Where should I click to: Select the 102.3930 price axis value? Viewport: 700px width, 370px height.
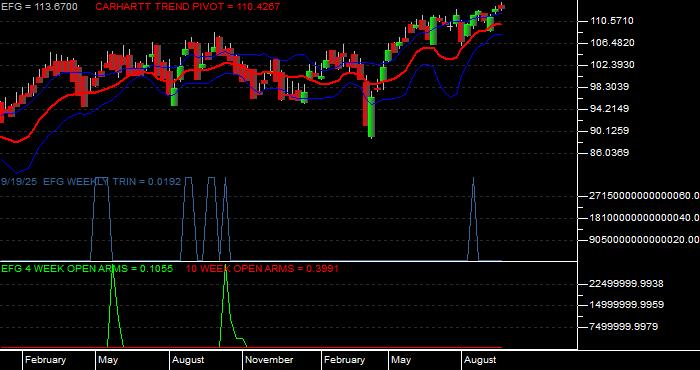coord(612,65)
